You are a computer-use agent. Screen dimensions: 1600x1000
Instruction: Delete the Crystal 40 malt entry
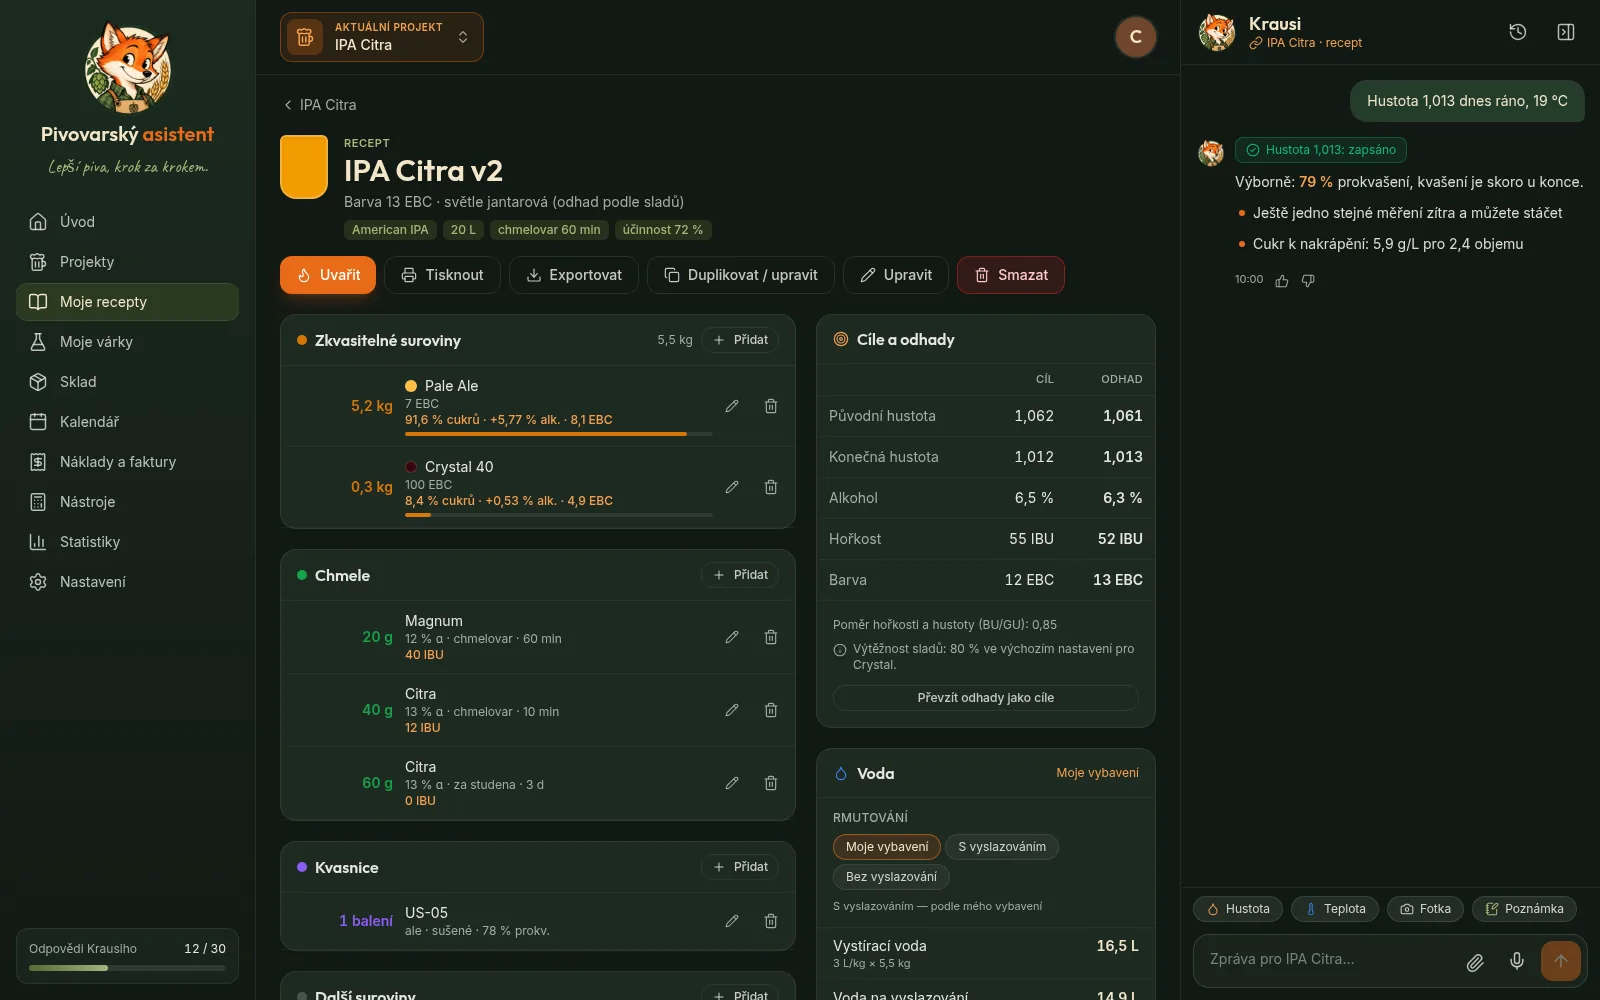[x=771, y=487]
